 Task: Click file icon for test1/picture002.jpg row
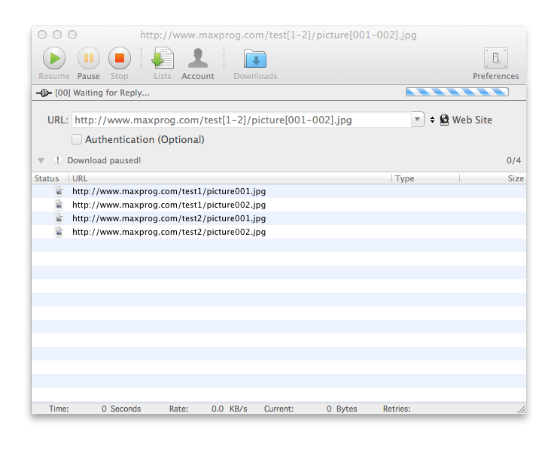(59, 205)
